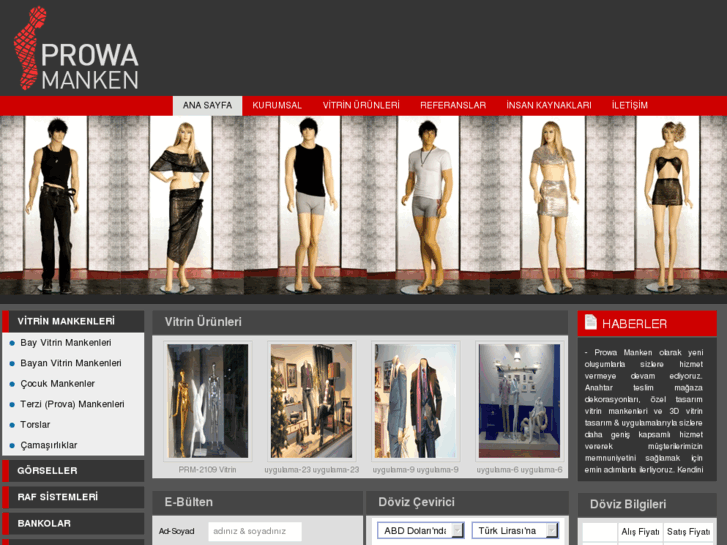Expand the GÖRSELLER sidebar section

73,471
